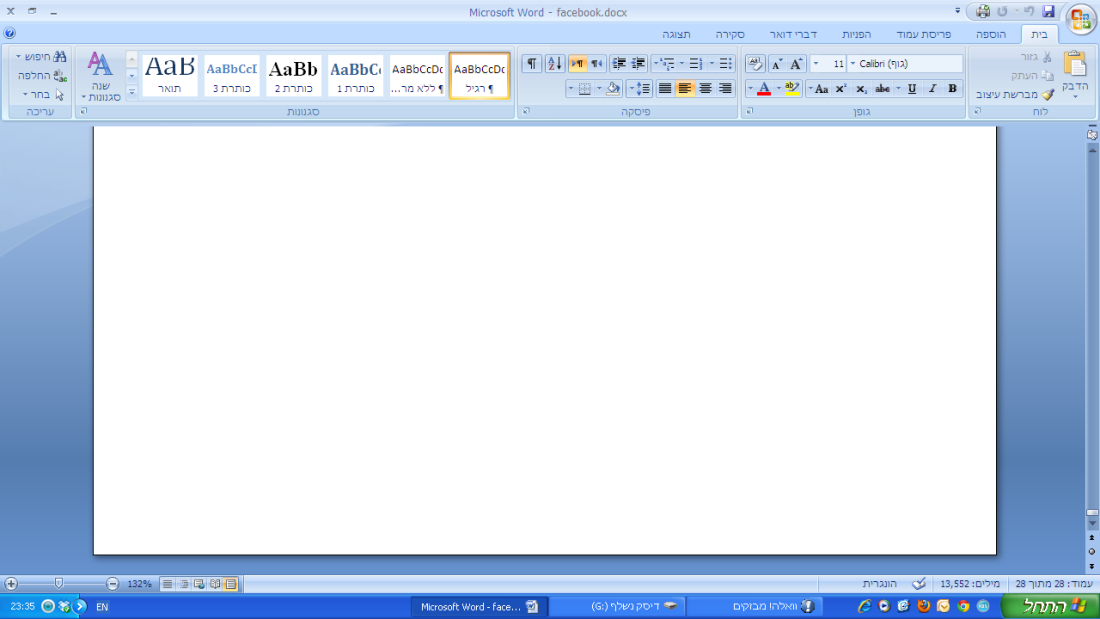Switch to the סקירה tab

coord(730,34)
